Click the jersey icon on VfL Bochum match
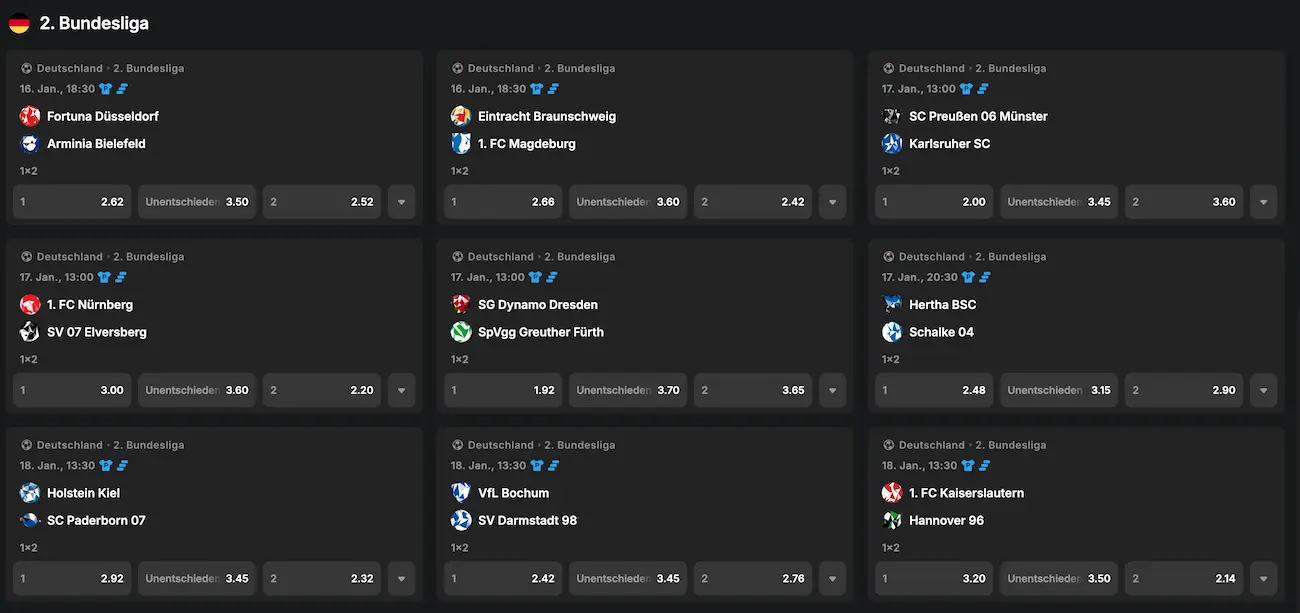Screen dimensions: 1300x613 coord(536,466)
